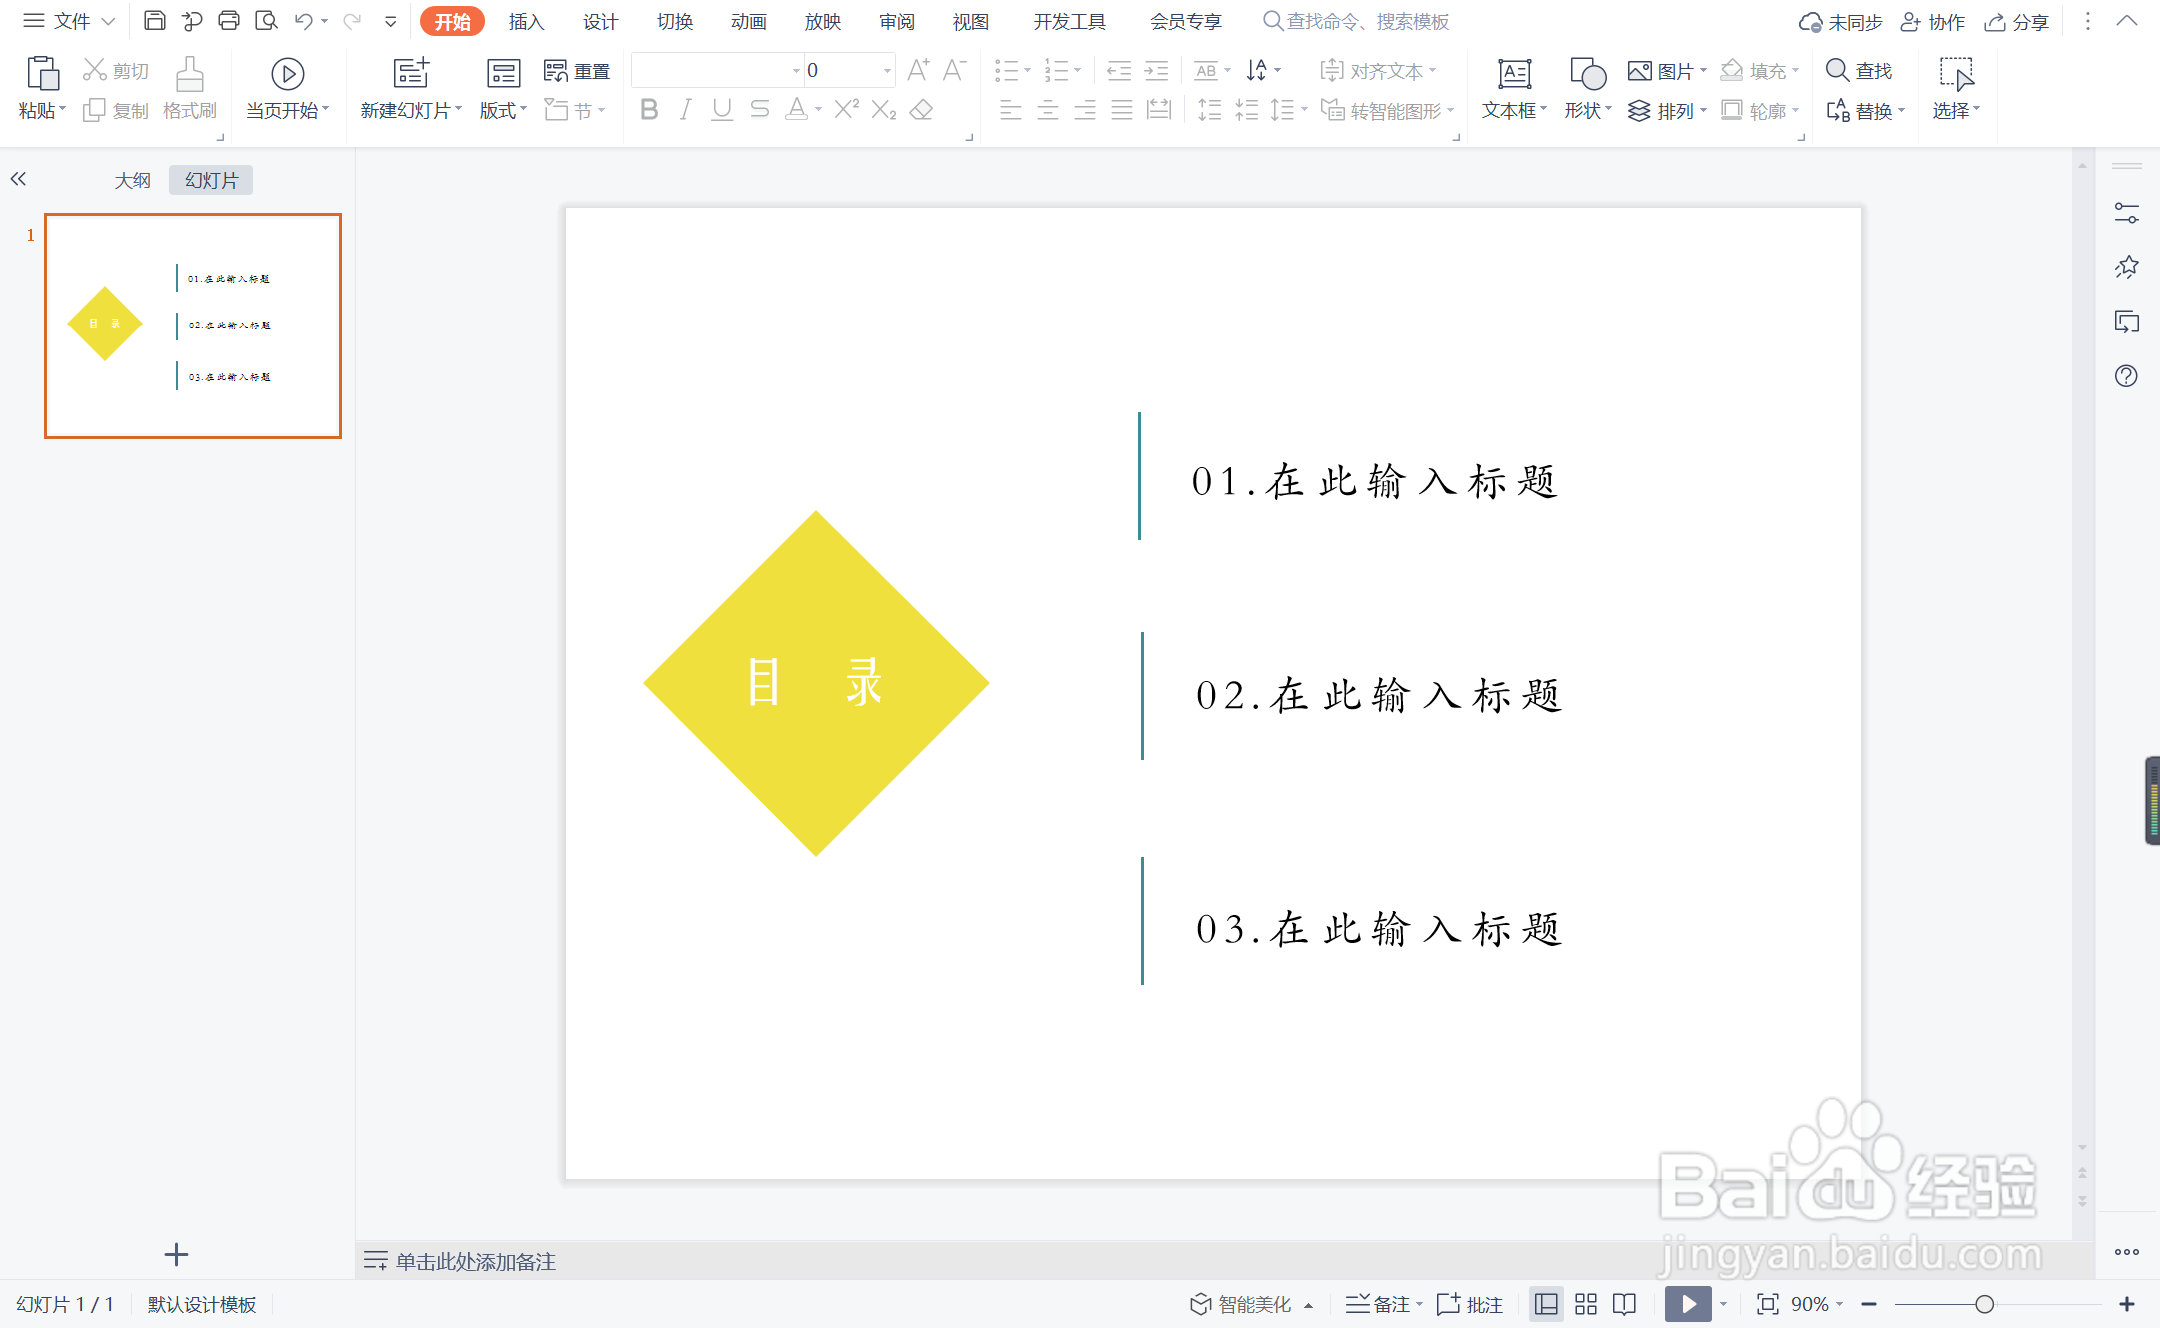This screenshot has height=1328, width=2160.
Task: Select slide 1 thumbnail
Action: (x=193, y=325)
